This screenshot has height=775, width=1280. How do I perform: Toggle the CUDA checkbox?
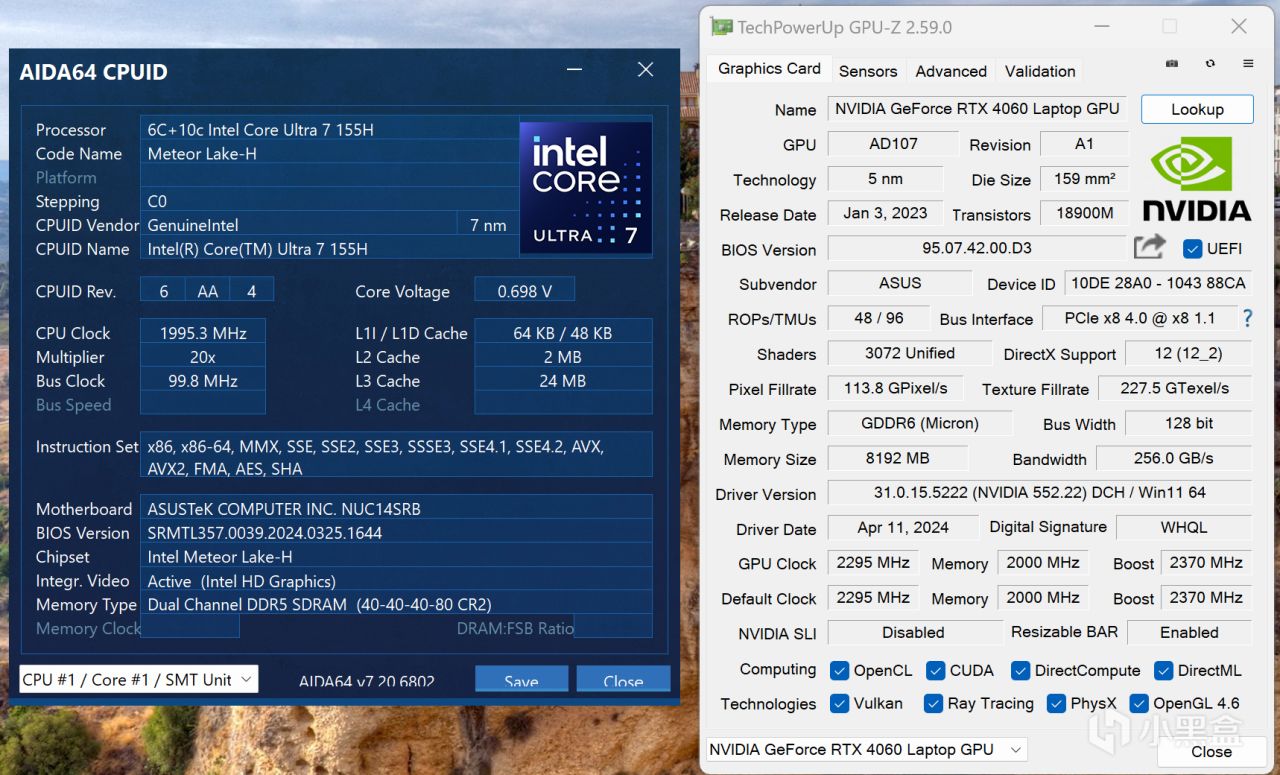pos(935,670)
